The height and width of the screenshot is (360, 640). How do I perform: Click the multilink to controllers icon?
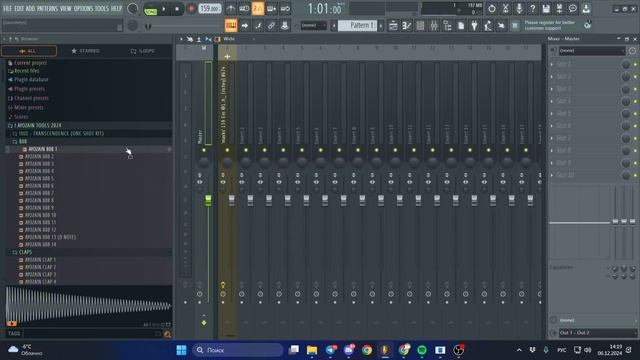pos(285,26)
